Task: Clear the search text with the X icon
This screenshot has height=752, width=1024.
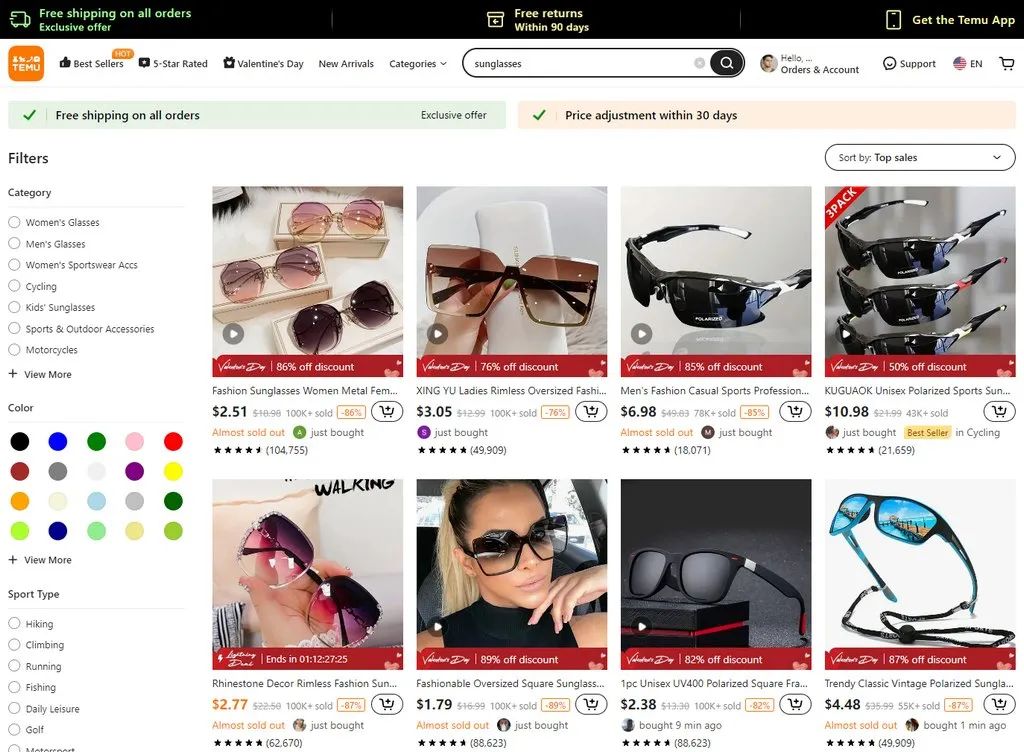Action: pyautogui.click(x=699, y=63)
